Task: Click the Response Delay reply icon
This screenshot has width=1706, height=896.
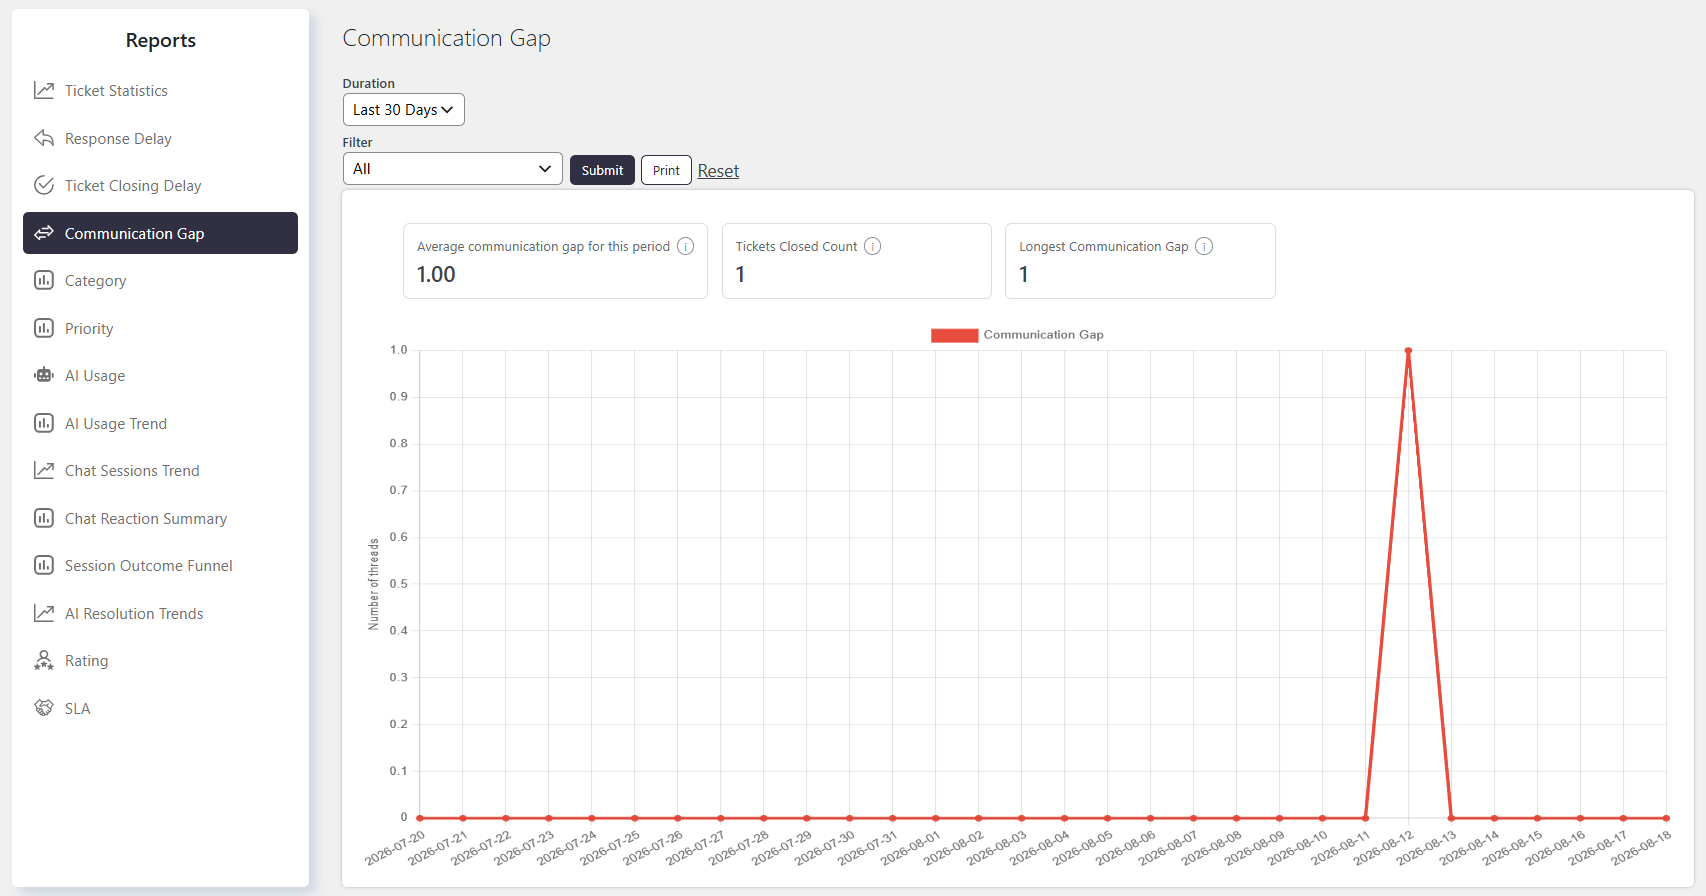Action: (x=44, y=138)
